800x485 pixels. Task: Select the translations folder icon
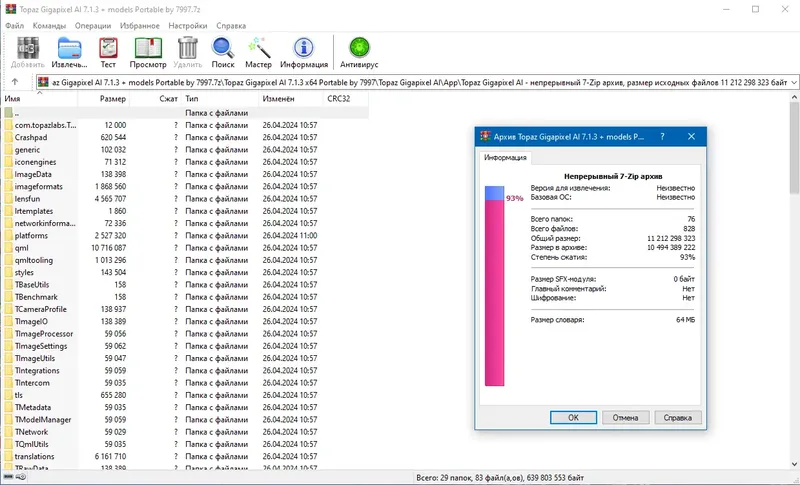(8, 456)
